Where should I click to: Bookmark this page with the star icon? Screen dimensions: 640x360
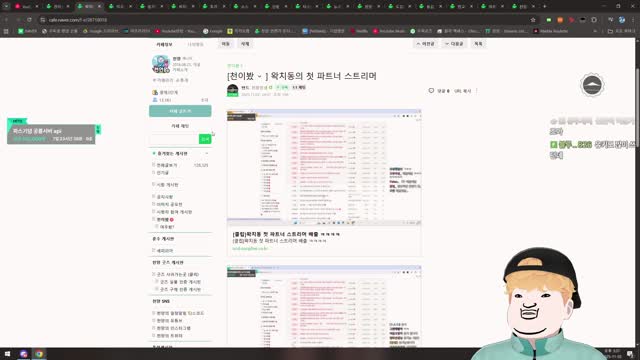click(533, 20)
